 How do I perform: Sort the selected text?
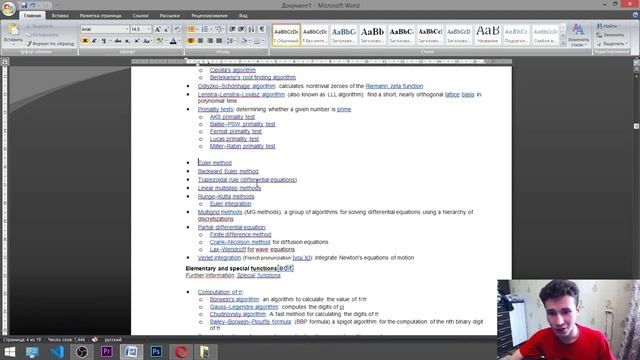tap(251, 29)
